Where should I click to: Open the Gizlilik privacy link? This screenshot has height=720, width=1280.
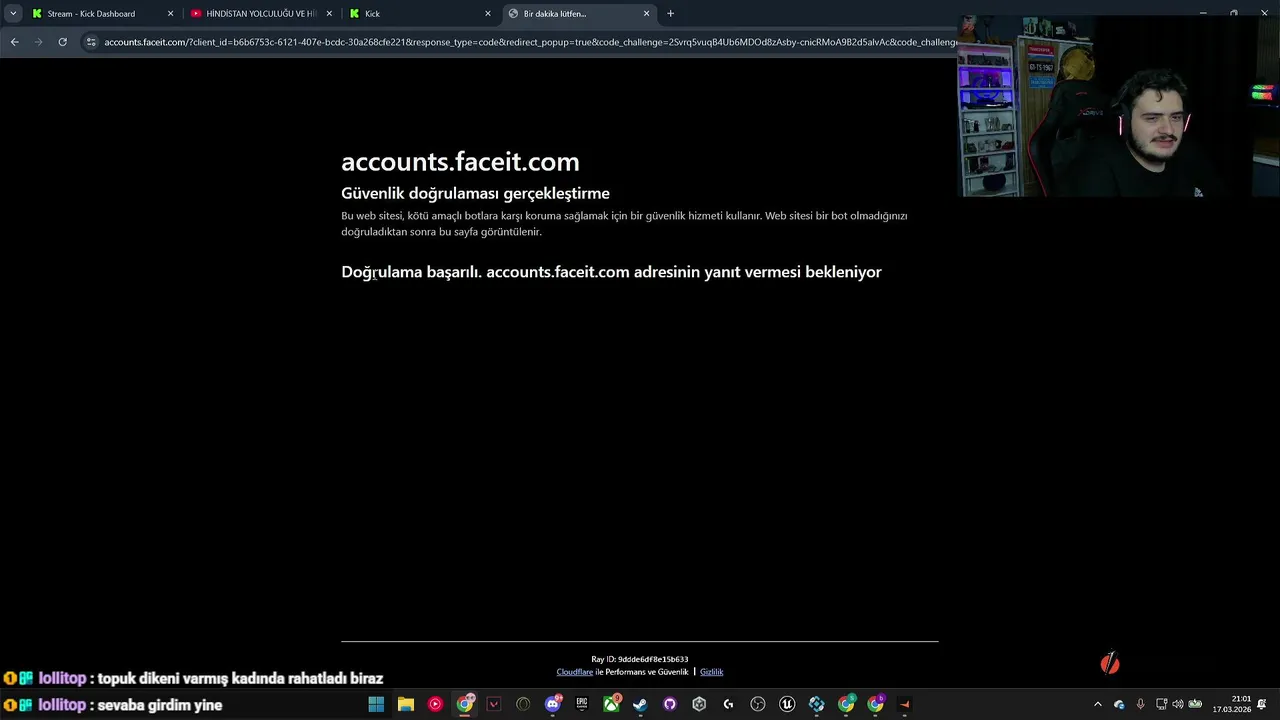pos(711,672)
